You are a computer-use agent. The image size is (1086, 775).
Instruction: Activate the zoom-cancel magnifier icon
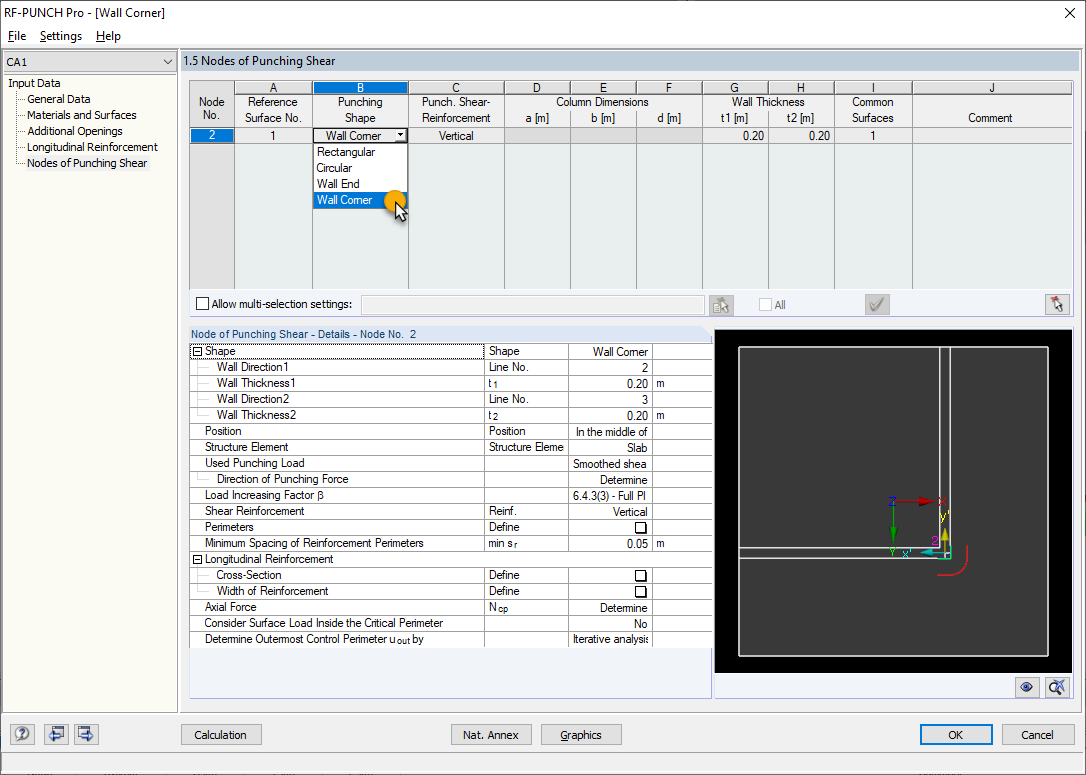click(x=1056, y=687)
